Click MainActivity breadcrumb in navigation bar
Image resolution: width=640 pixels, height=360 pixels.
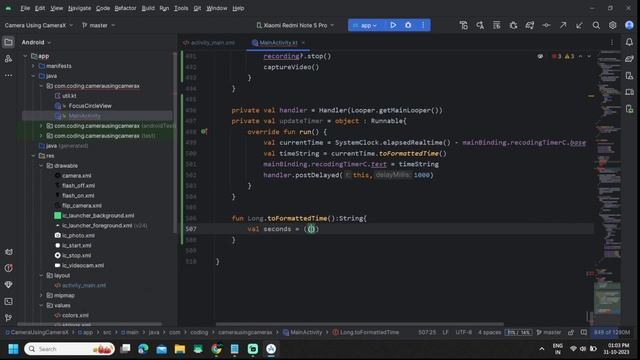pos(302,332)
